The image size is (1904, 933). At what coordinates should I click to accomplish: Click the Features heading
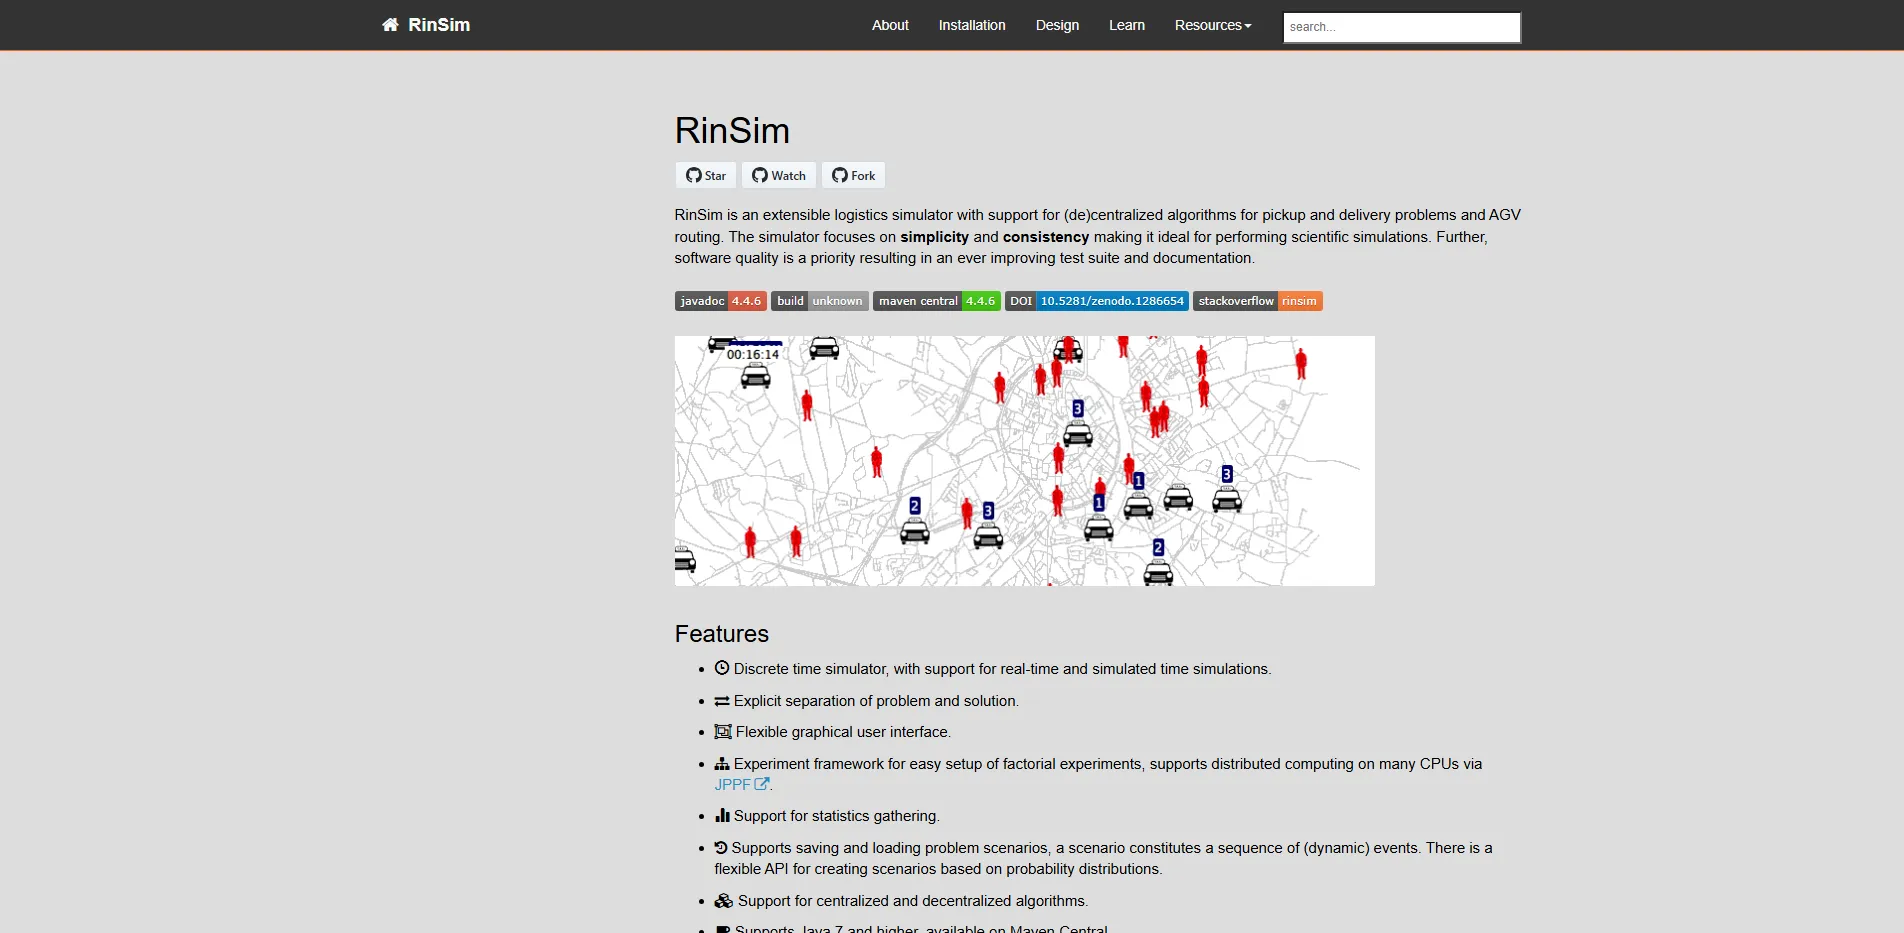click(722, 634)
